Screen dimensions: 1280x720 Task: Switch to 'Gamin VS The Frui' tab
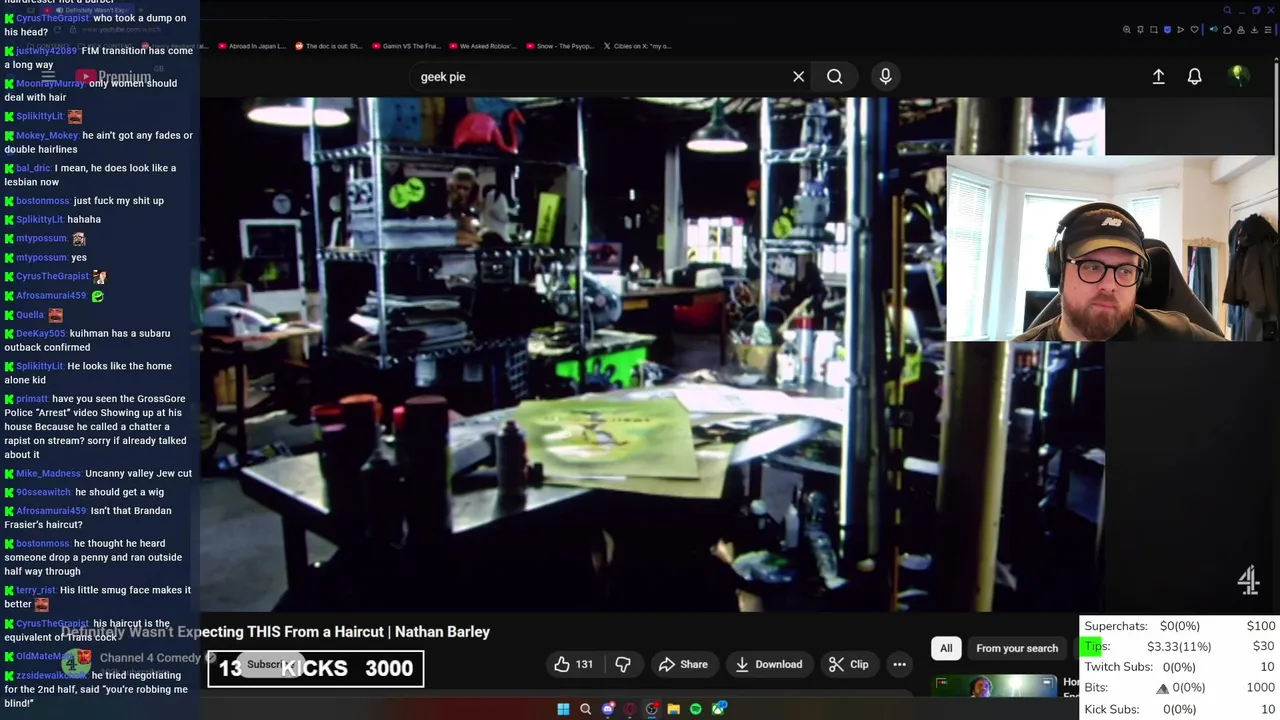(405, 46)
